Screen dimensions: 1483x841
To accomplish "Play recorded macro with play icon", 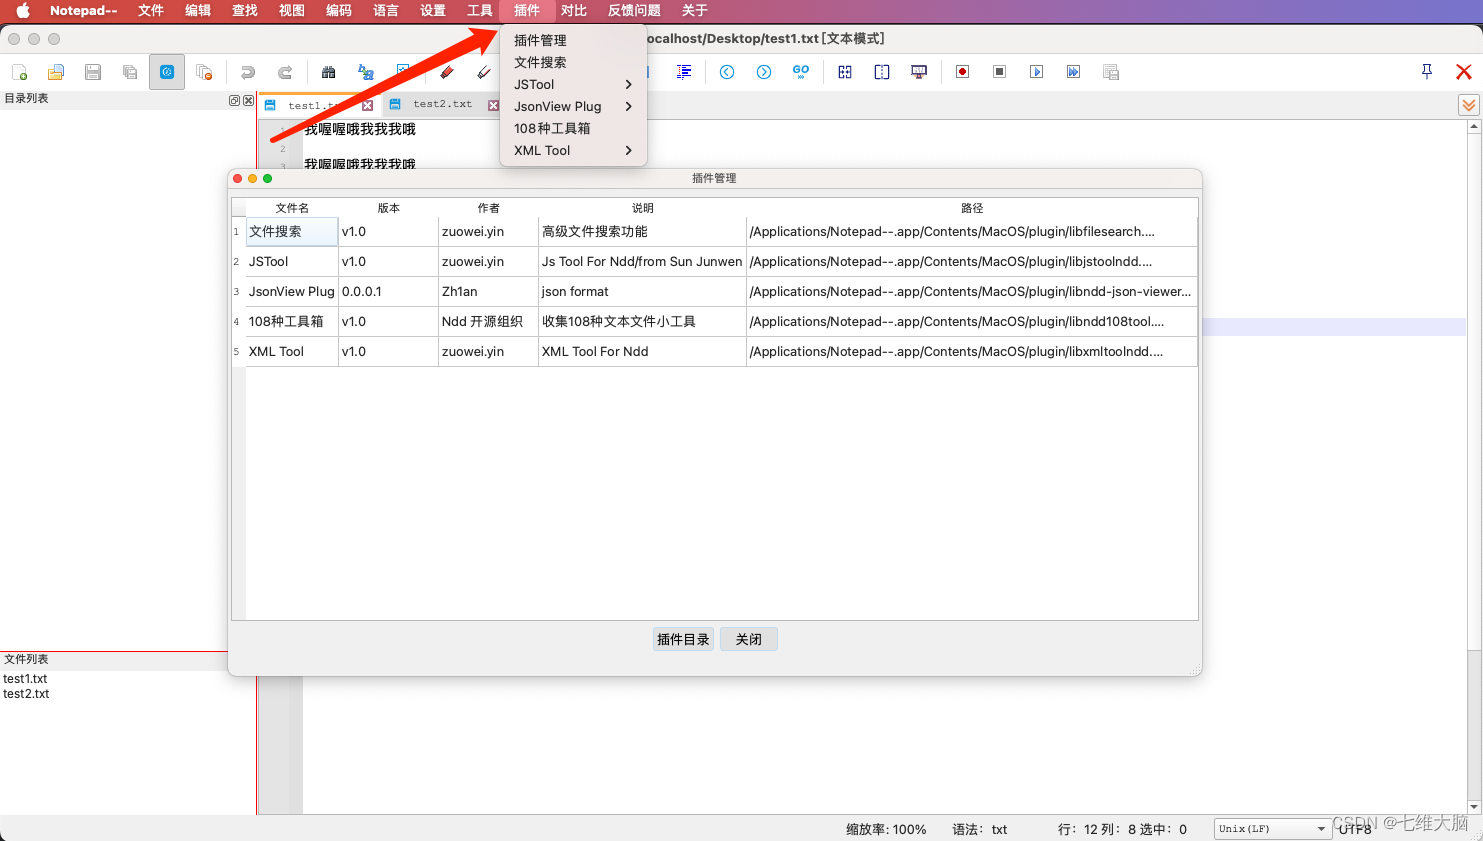I will [x=1036, y=72].
